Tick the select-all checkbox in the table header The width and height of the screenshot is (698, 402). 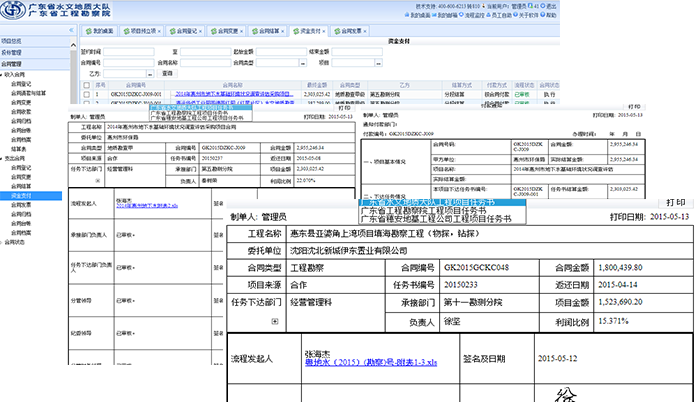[x=86, y=85]
